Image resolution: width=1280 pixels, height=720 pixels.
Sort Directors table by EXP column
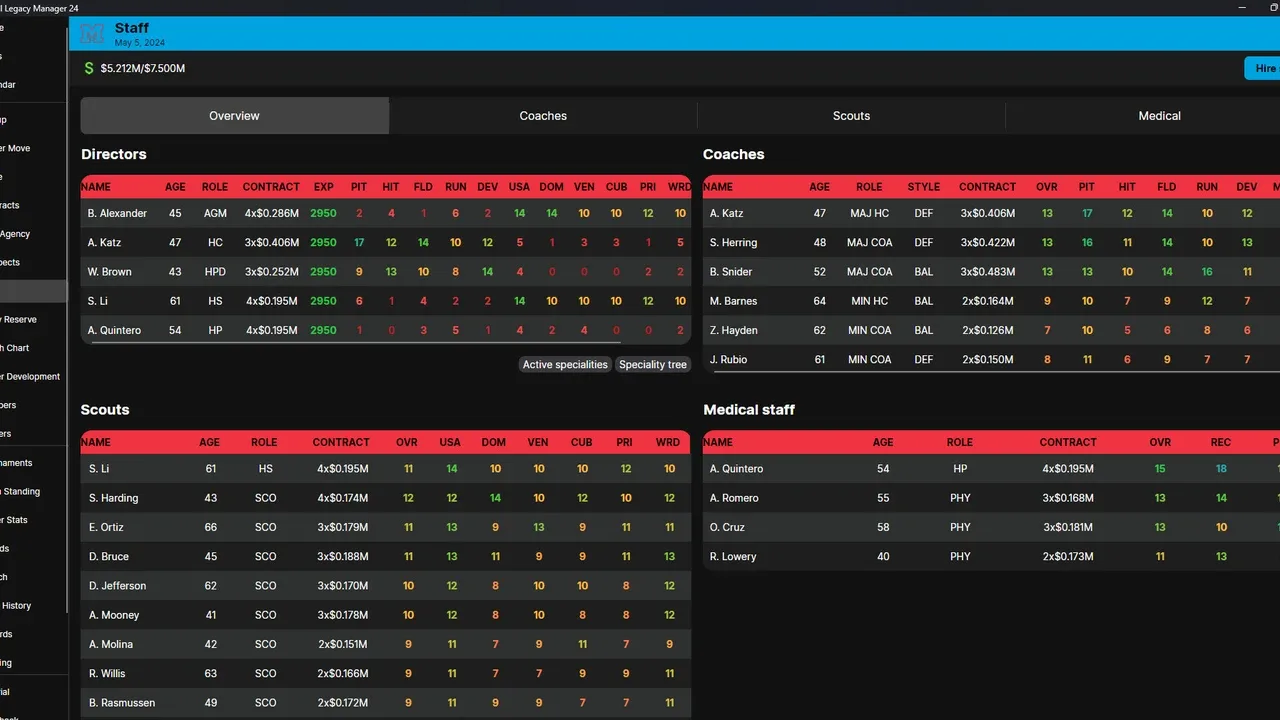point(323,187)
